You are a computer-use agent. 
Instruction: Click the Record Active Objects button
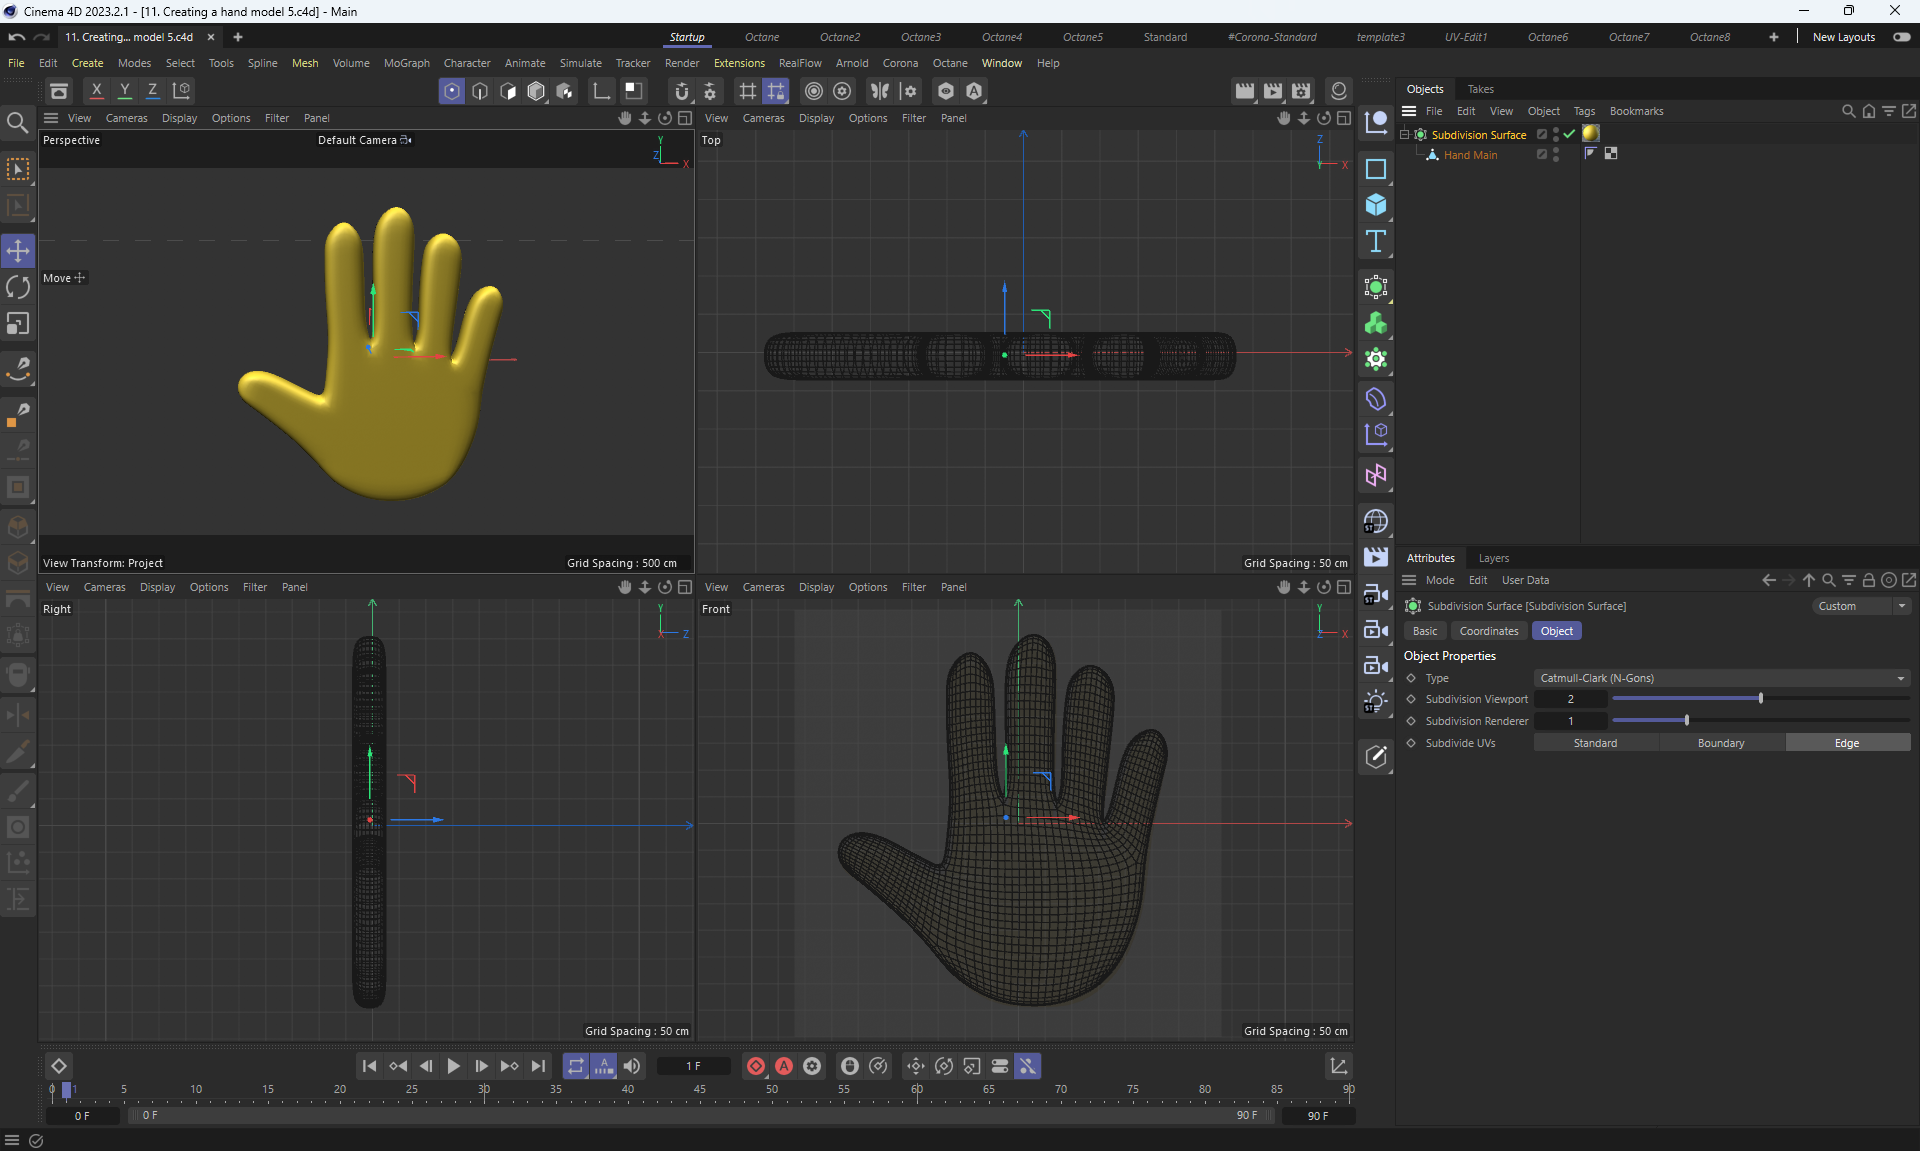pos(756,1066)
